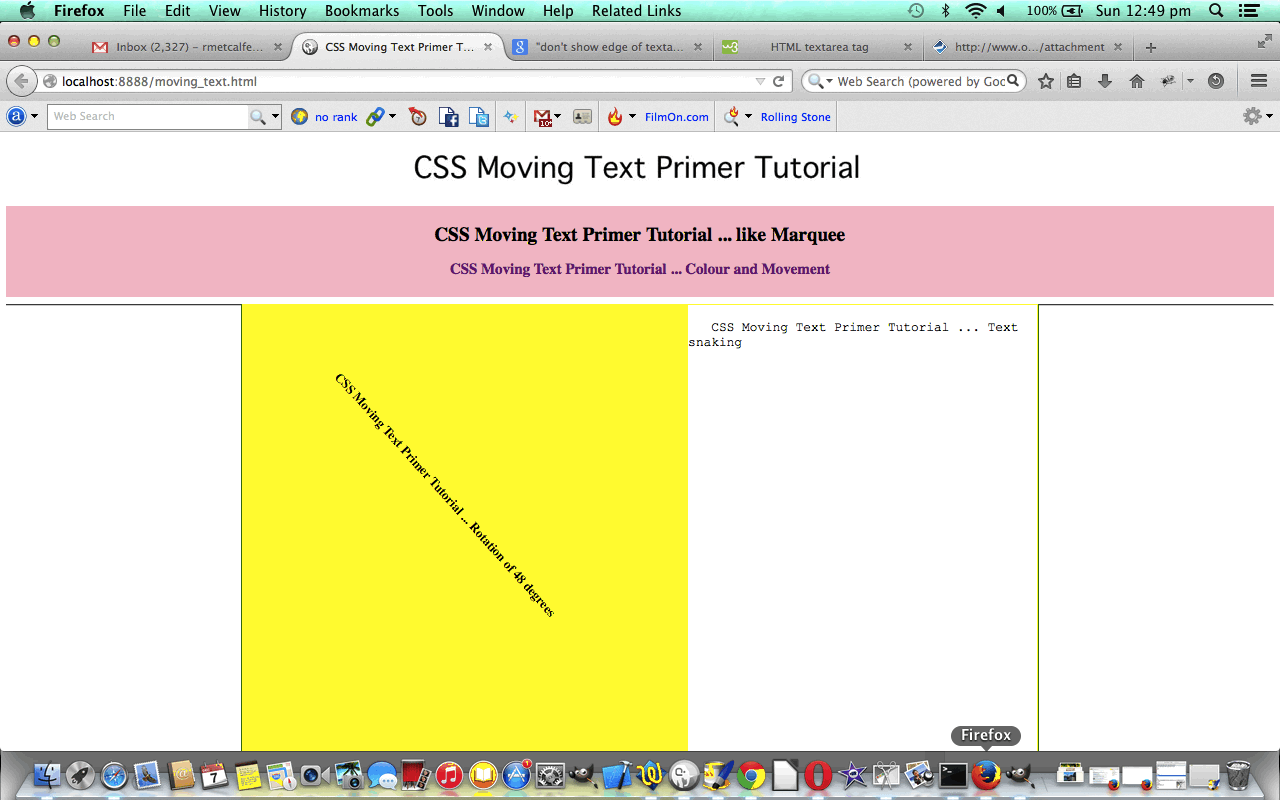Launch Safari from the Dock
The image size is (1280, 800).
tap(114, 775)
